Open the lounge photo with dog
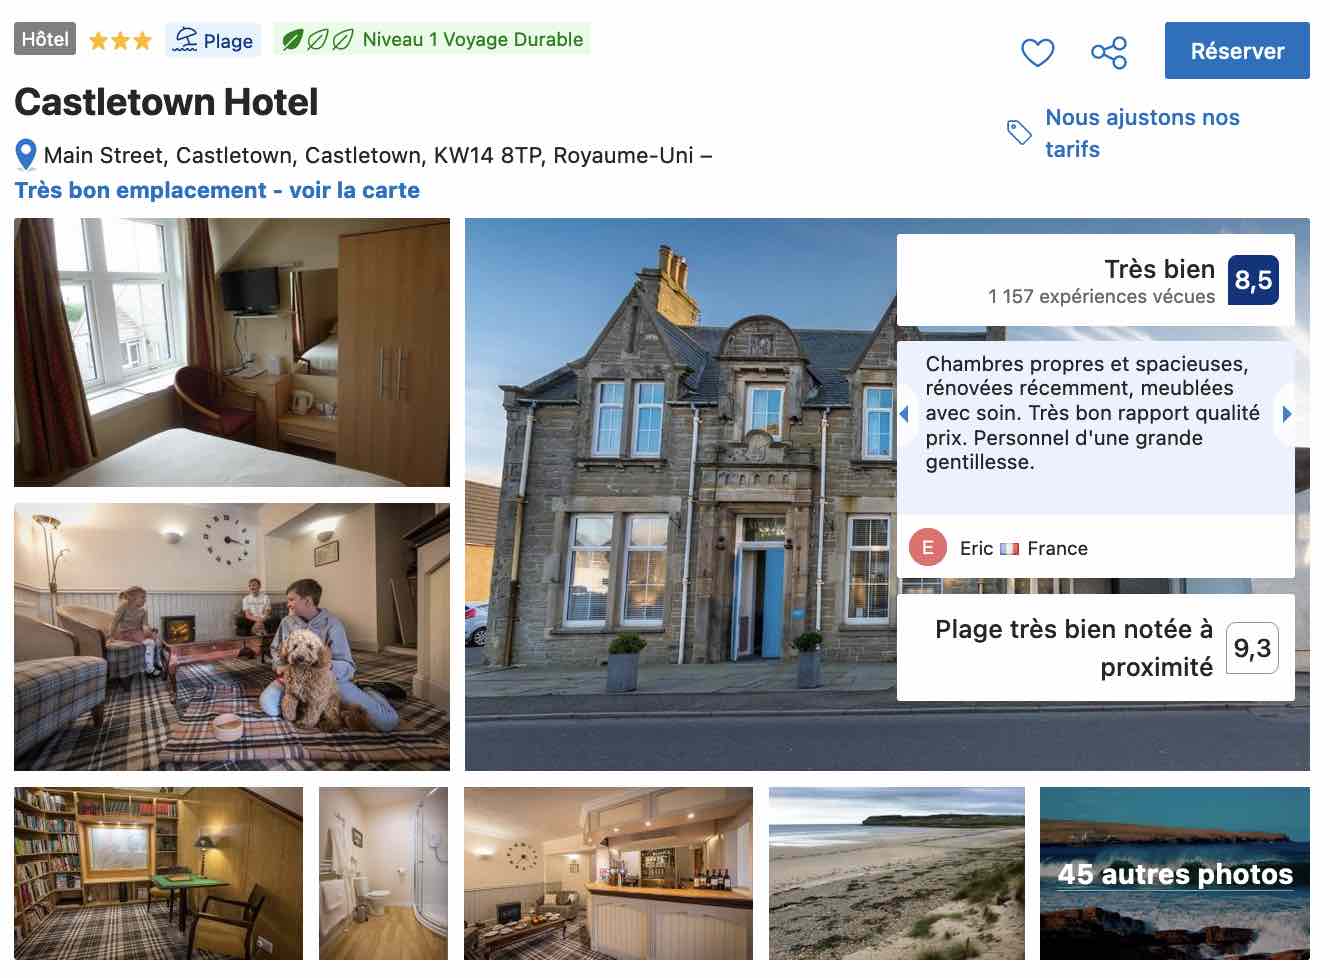1330x978 pixels. pos(232,637)
